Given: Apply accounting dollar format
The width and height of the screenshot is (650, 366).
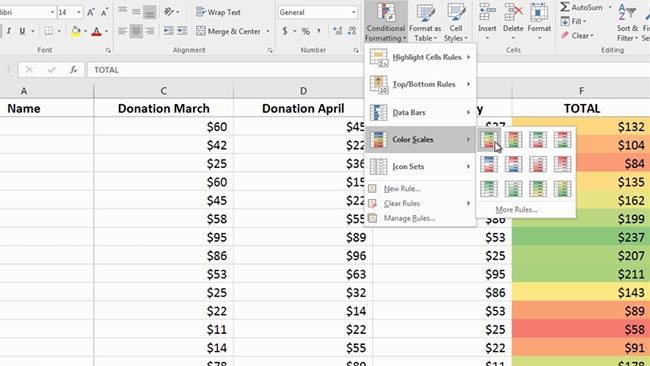Looking at the screenshot, I should [285, 31].
